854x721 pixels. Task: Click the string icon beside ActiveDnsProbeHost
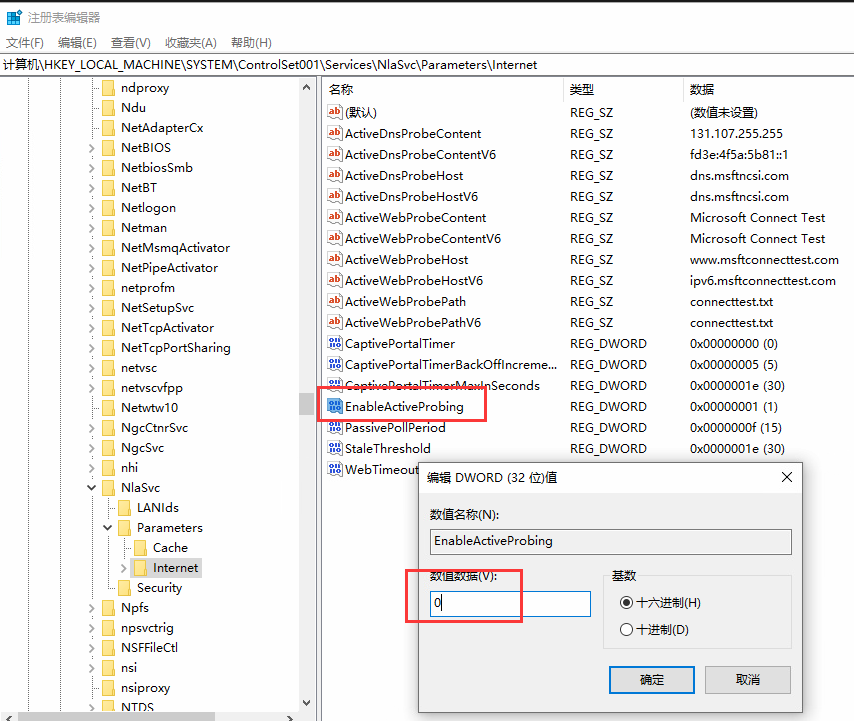point(334,175)
